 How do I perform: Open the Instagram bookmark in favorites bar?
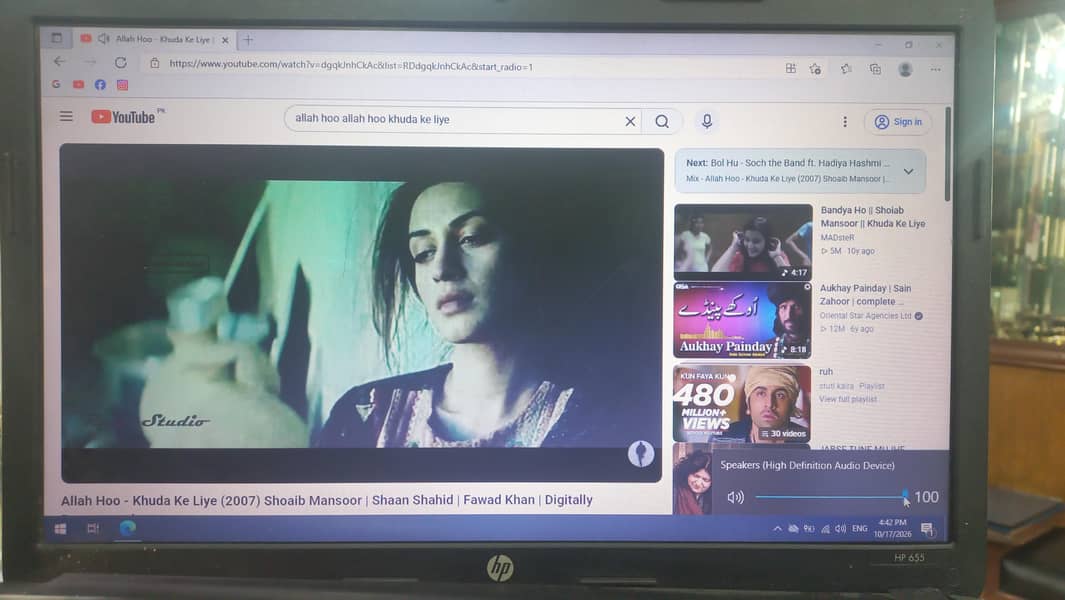122,85
